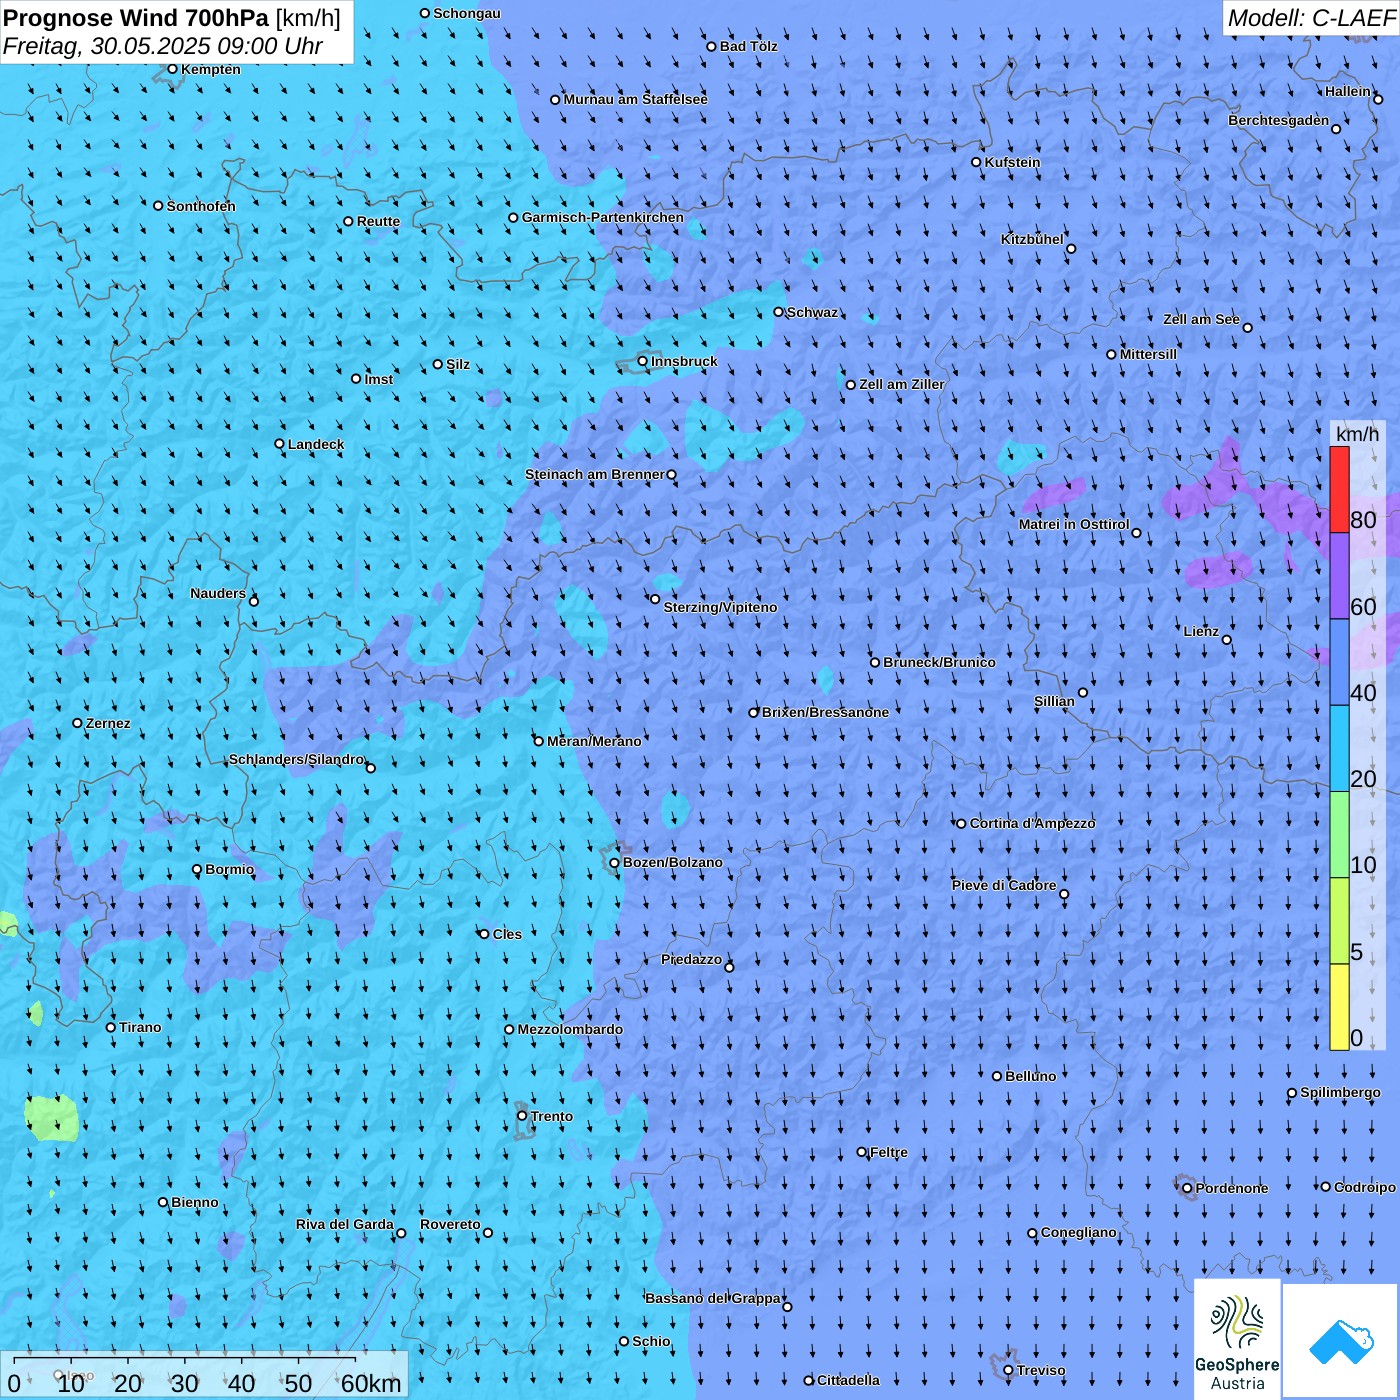Click the date 'Freitag, 30.05.2025 09:00 Uhr'

click(162, 46)
